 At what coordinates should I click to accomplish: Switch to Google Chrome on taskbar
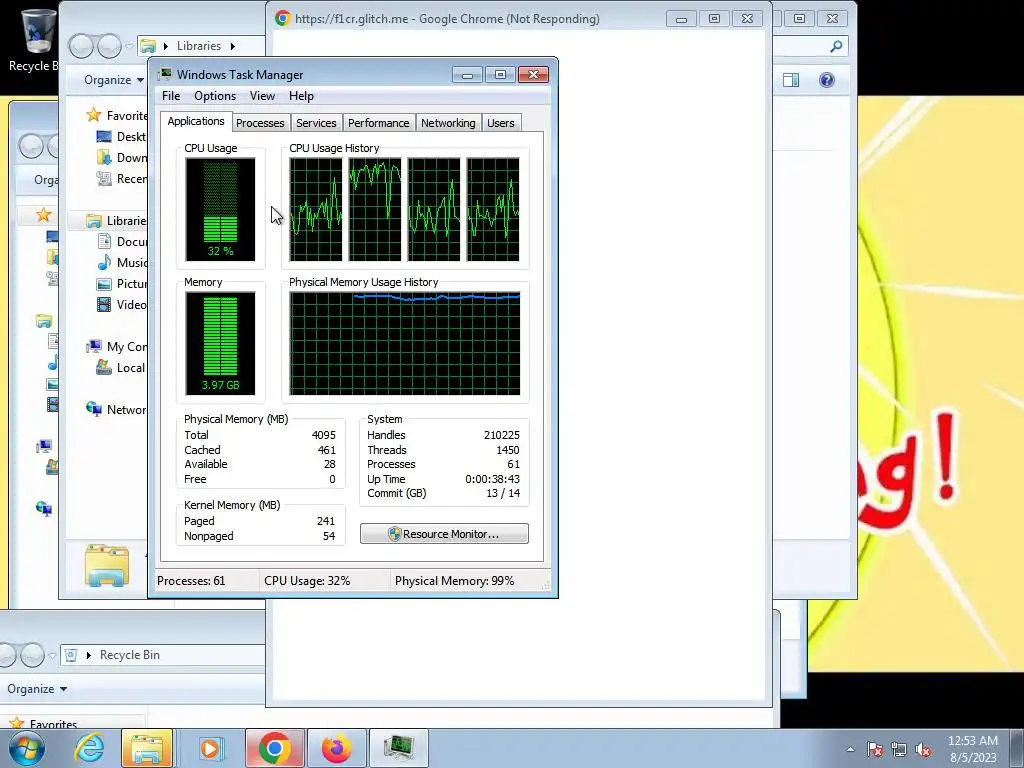[x=275, y=748]
